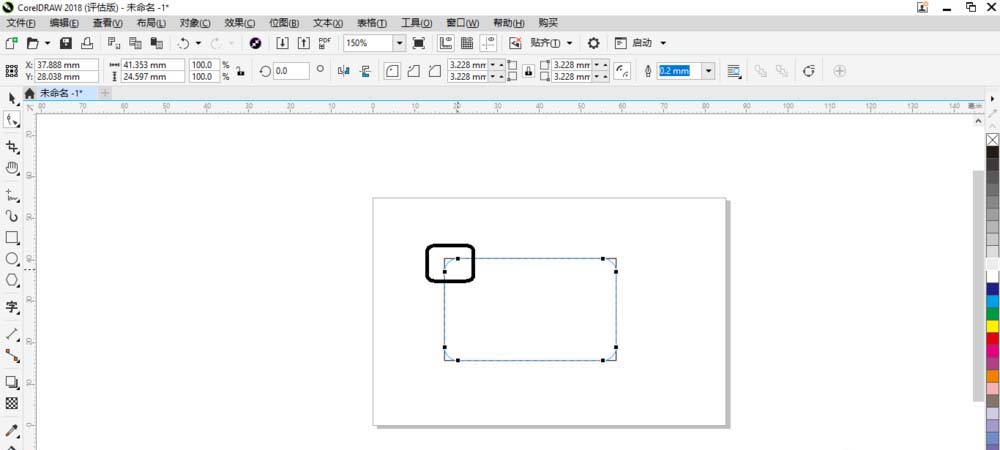
Task: Click the object origin grid
Action: pyautogui.click(x=11, y=71)
